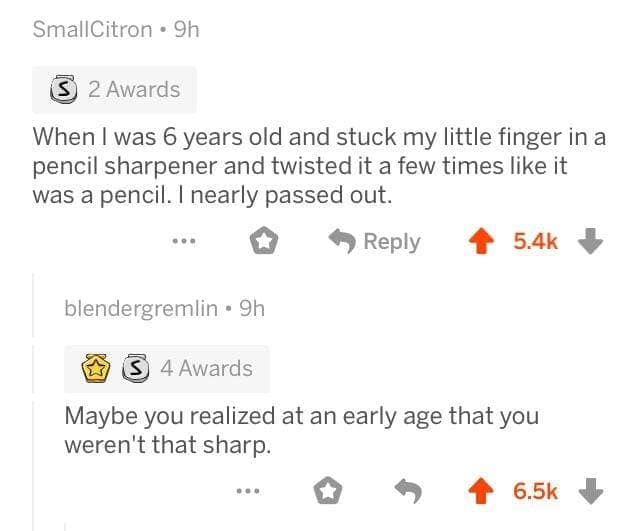Open more options on blendergremlin's reply
Screen dimensions: 620x531
[x=246, y=491]
